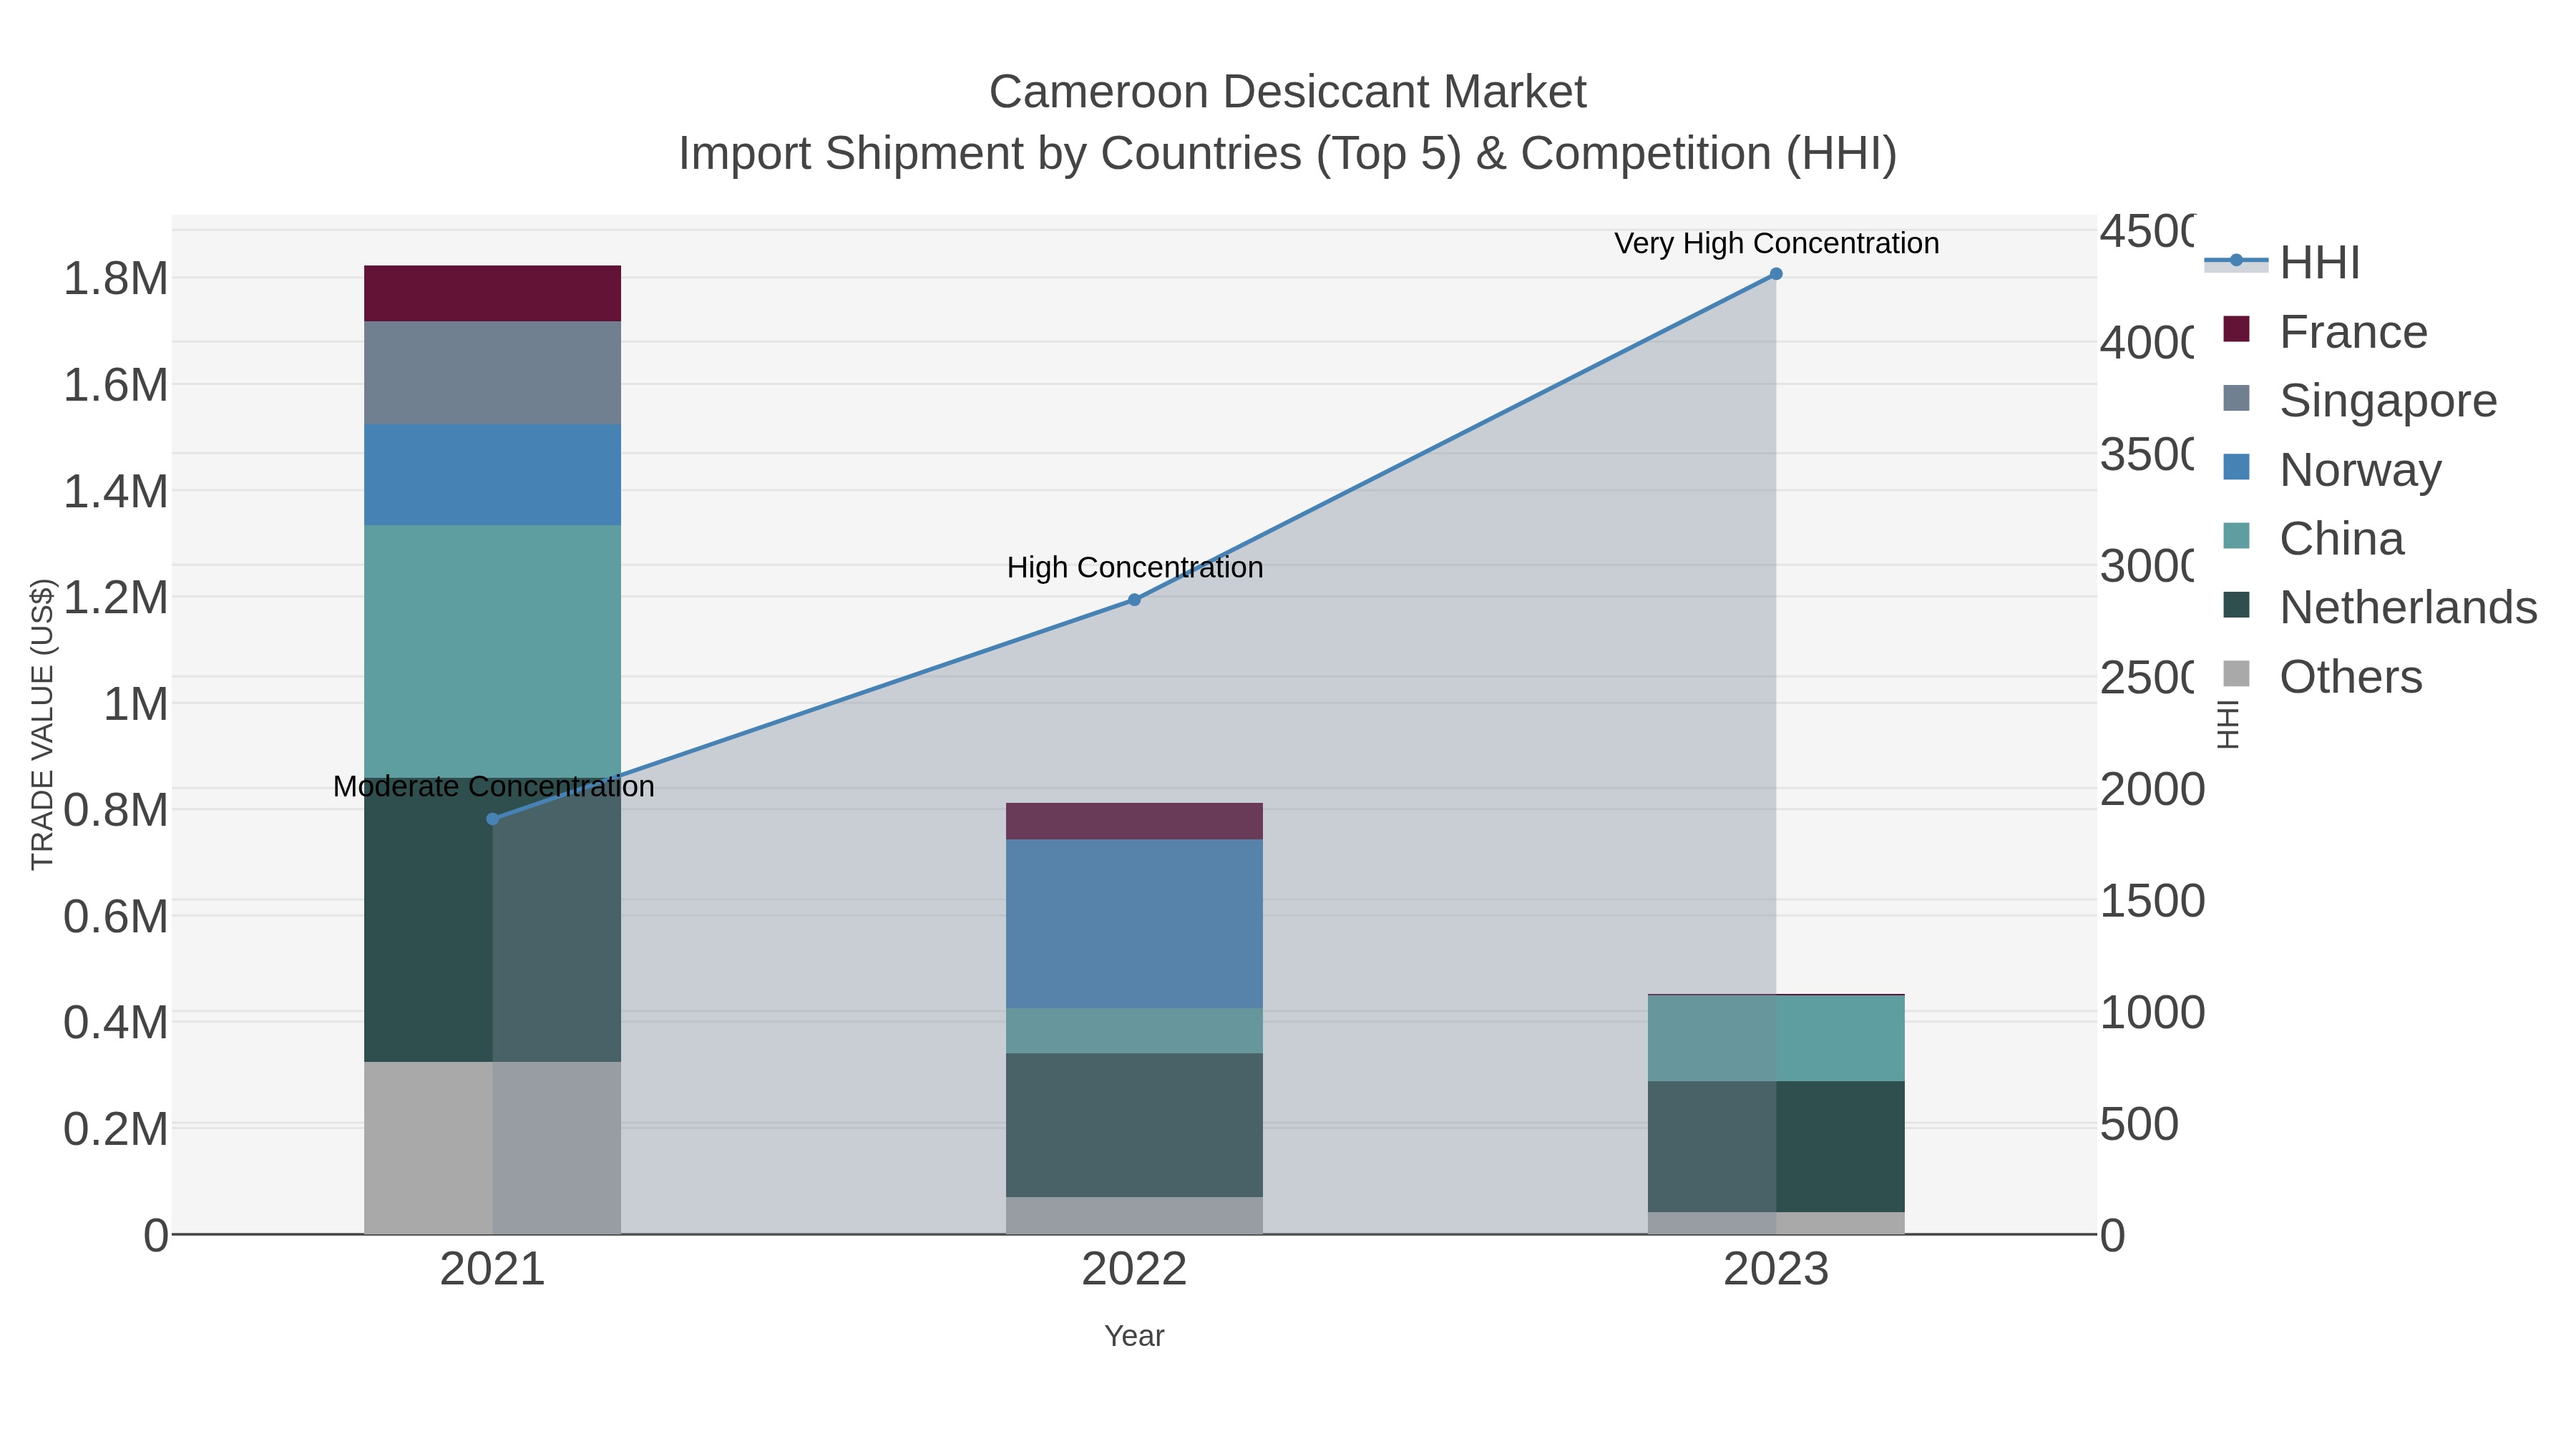Click the Others segment of the 2023 bar
This screenshot has width=2576, height=1449.
pos(1776,1224)
